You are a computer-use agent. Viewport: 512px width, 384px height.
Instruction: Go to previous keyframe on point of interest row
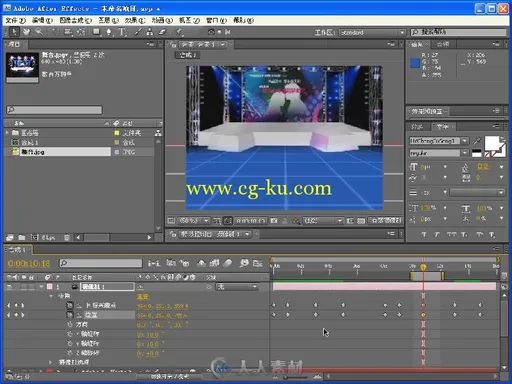tap(8, 305)
